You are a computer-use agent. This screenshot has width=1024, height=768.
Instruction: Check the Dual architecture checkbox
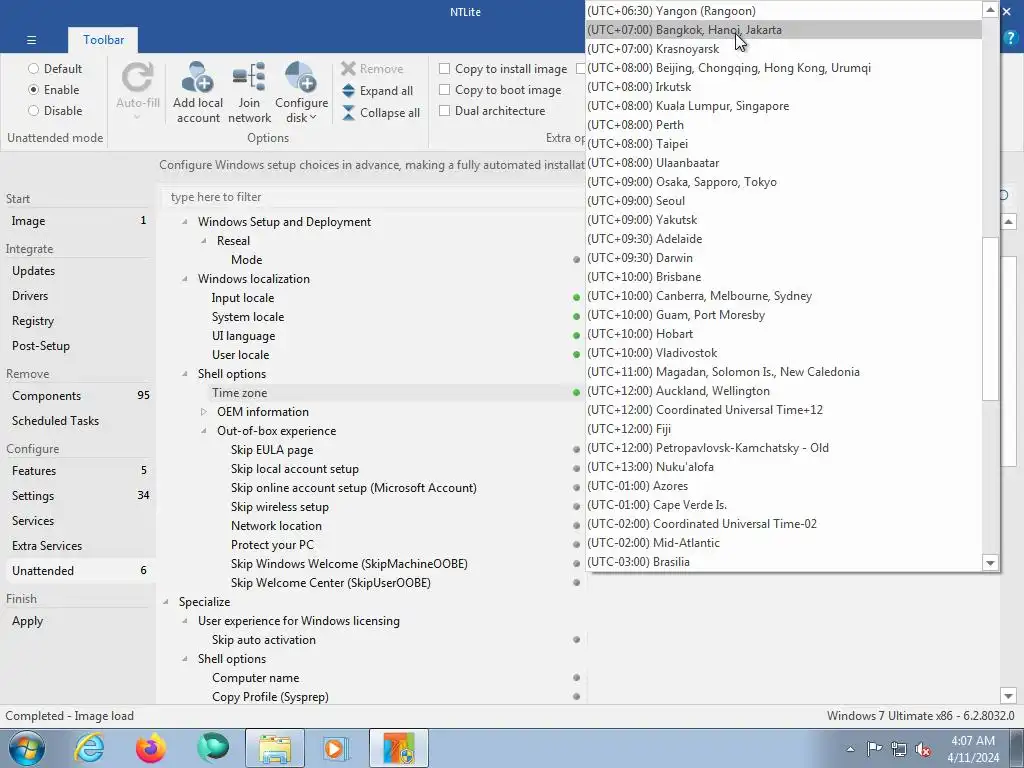[x=444, y=110]
